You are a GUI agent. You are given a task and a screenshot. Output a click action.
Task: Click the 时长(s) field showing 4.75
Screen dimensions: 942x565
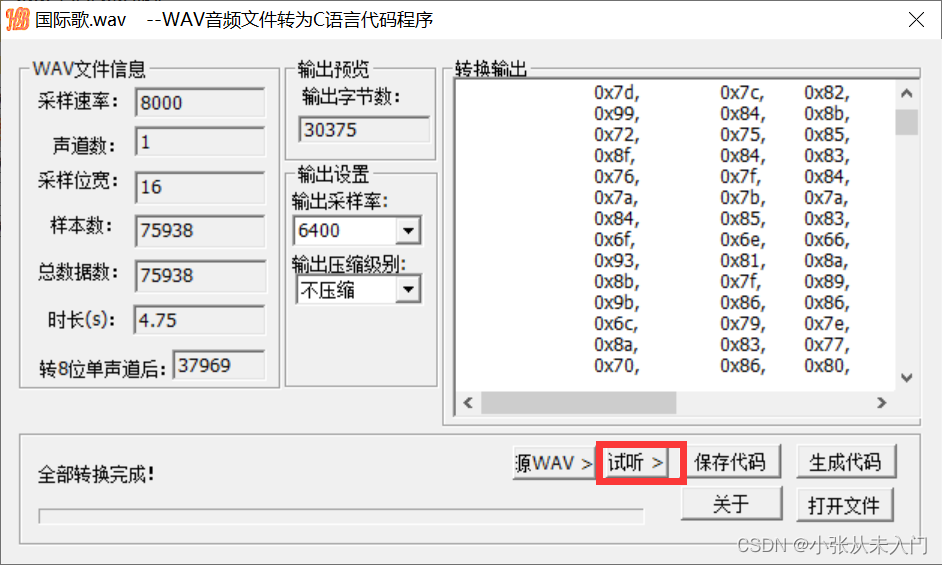tap(199, 320)
